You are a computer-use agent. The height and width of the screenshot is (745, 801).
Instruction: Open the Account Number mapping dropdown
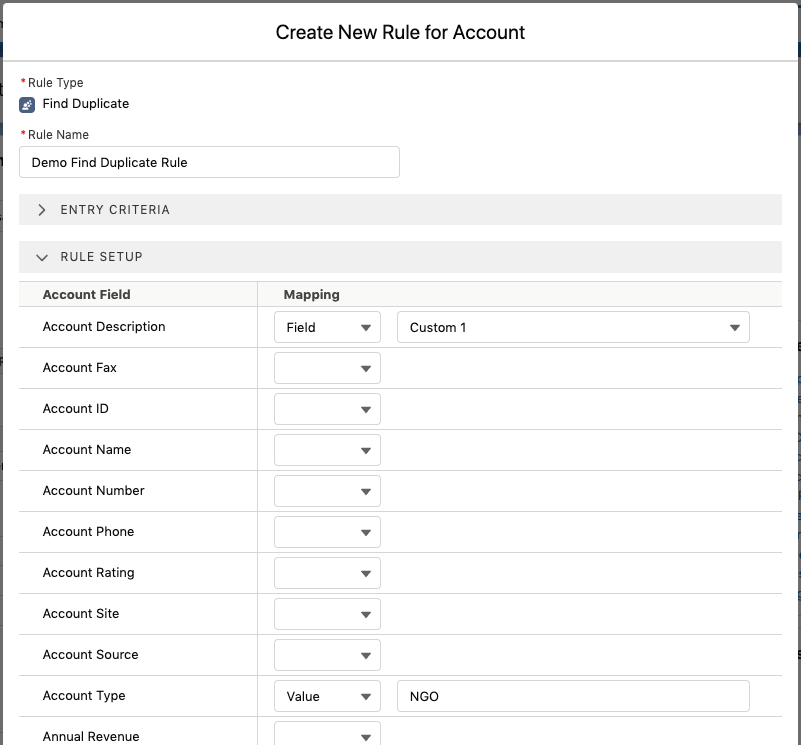click(x=327, y=490)
